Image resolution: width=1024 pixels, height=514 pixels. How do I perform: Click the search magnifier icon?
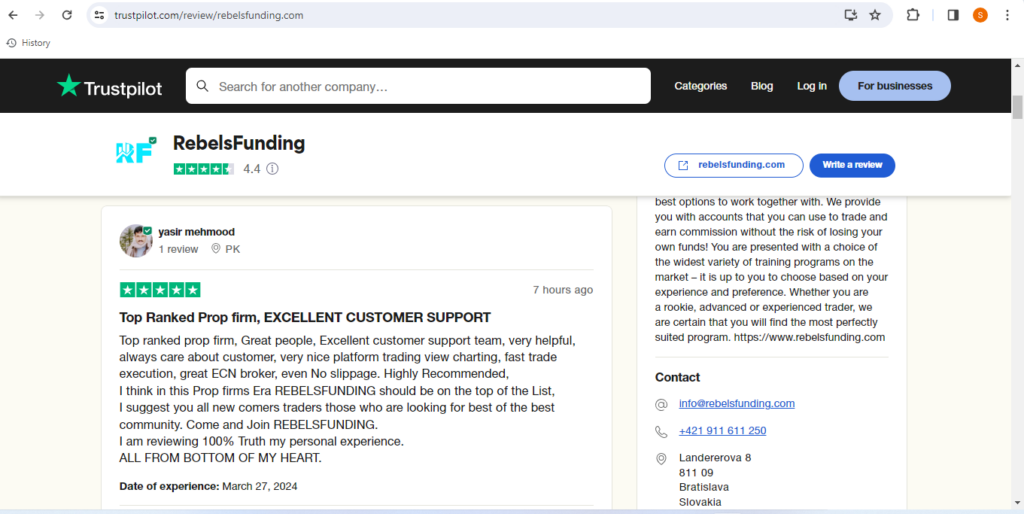(x=202, y=86)
